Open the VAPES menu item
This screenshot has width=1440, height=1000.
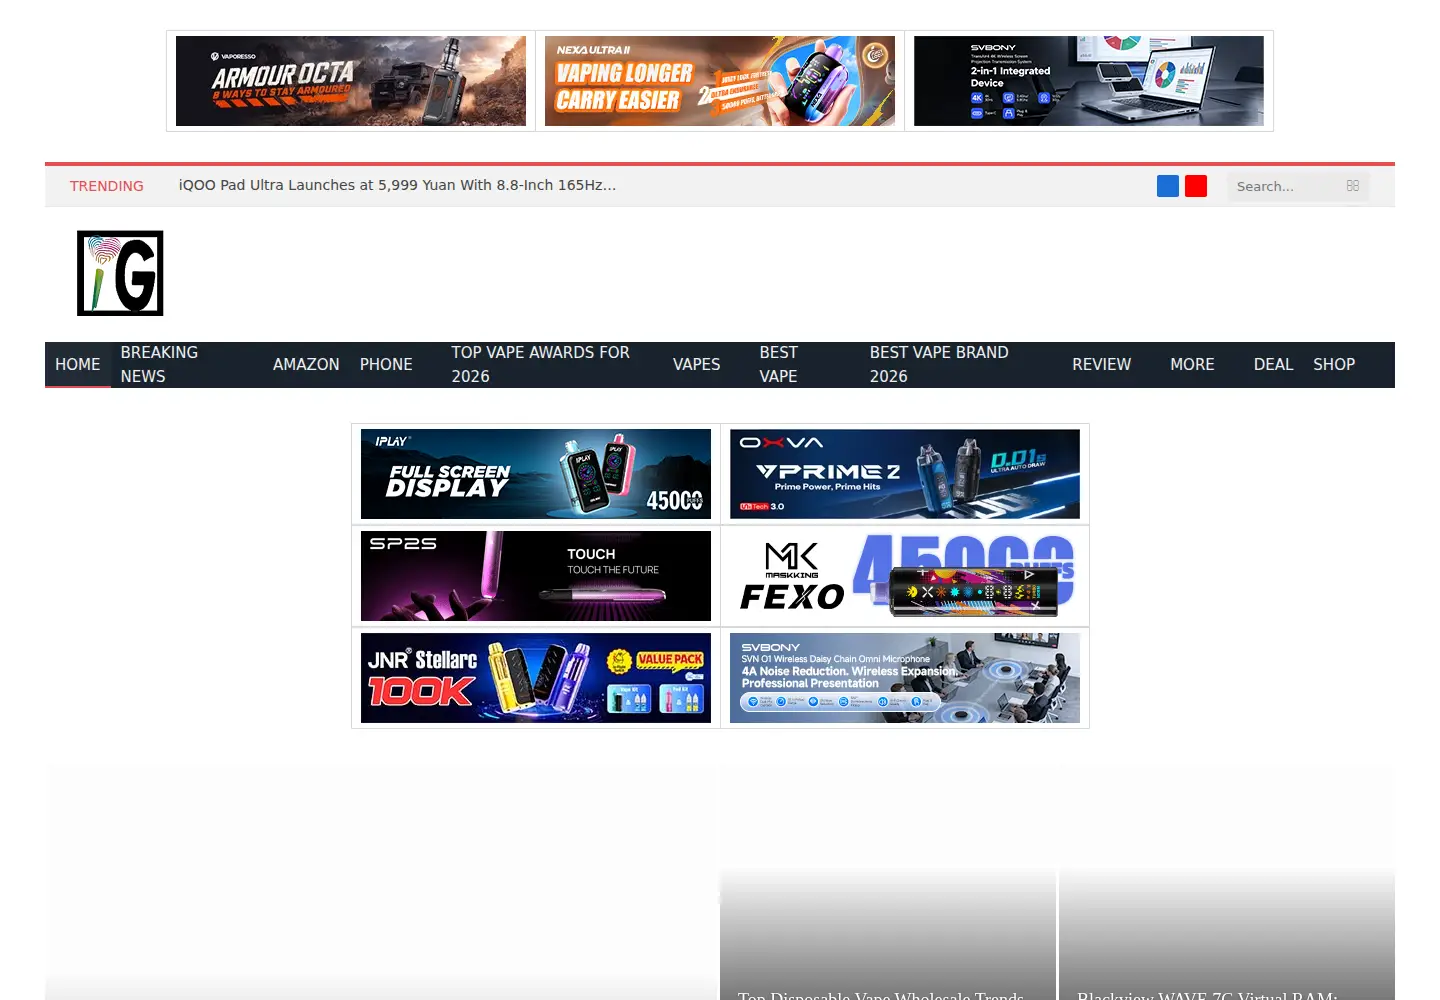coord(696,365)
